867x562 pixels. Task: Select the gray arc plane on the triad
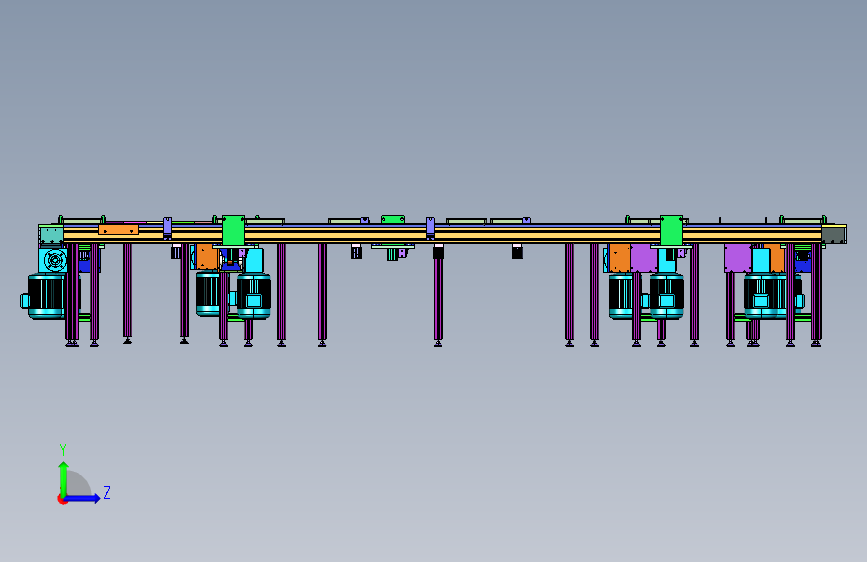(78, 483)
